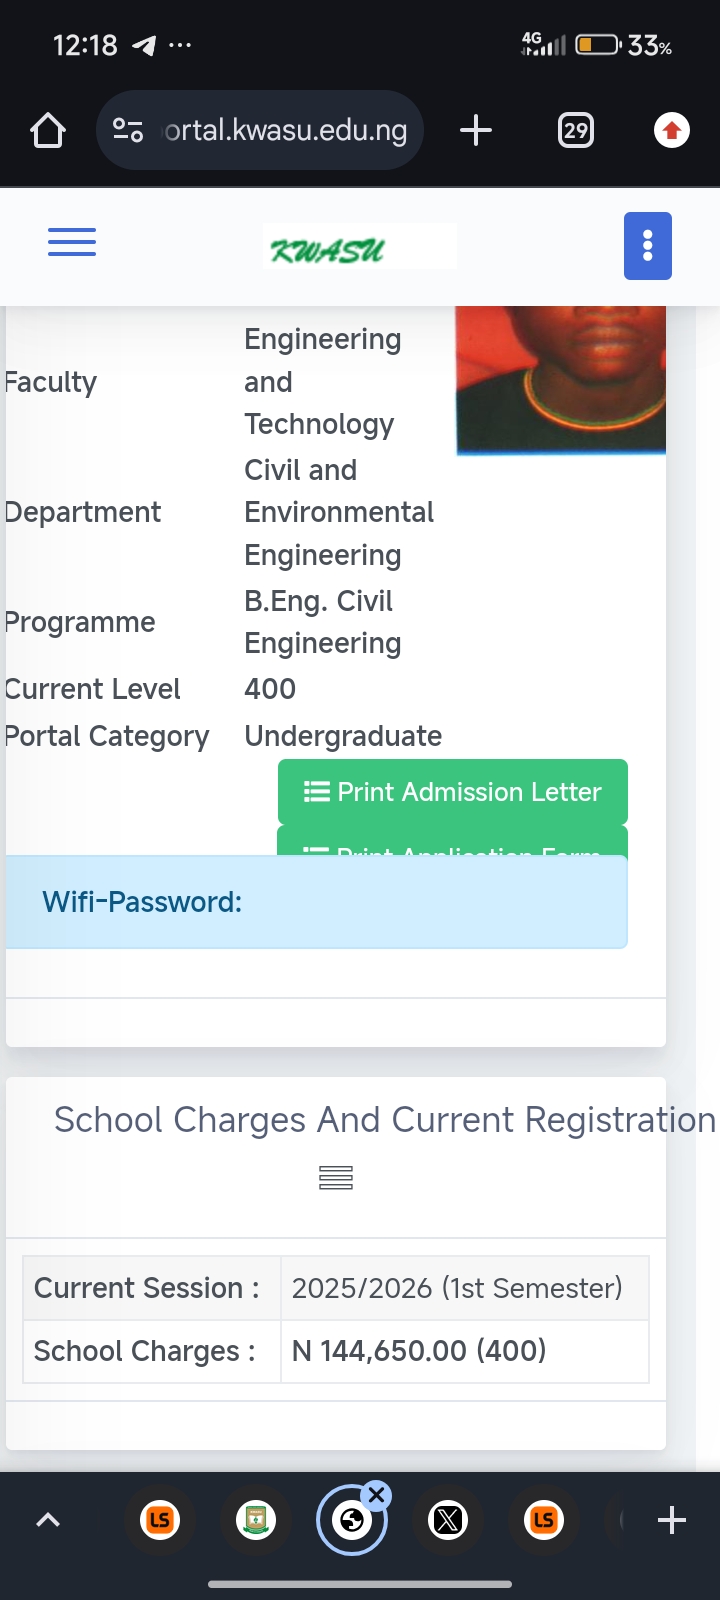Click Print Admission Letter button

point(452,792)
